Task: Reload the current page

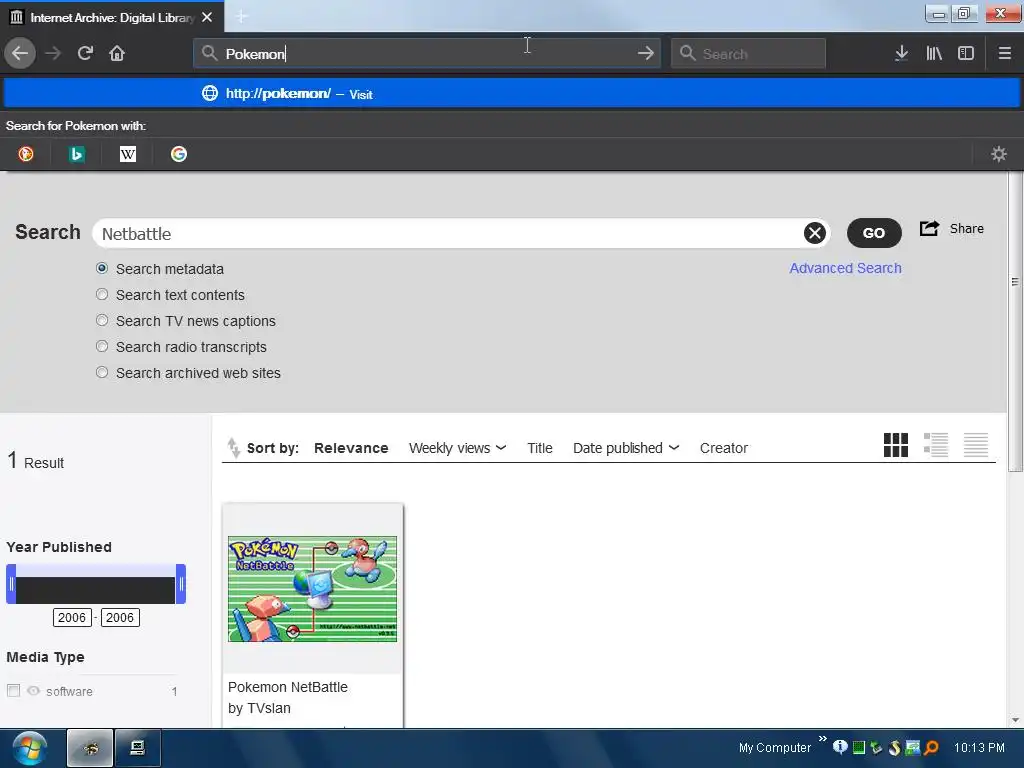Action: coord(85,53)
